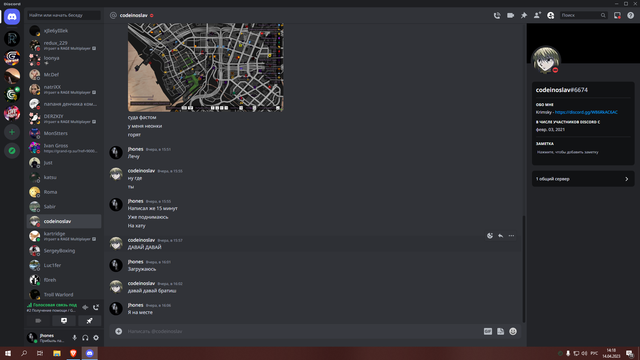The image size is (640, 360).
Task: Open system tray volume icon
Action: coord(584,353)
